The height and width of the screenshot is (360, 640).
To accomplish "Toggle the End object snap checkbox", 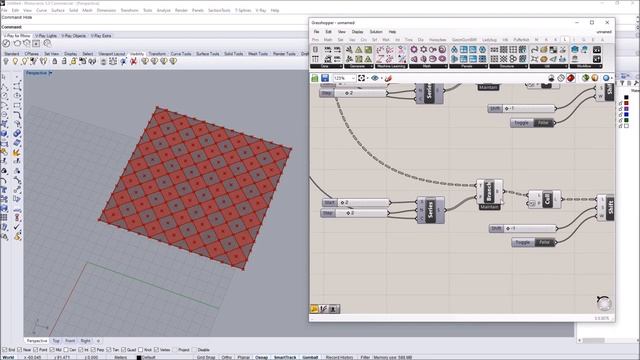I will tap(5, 350).
